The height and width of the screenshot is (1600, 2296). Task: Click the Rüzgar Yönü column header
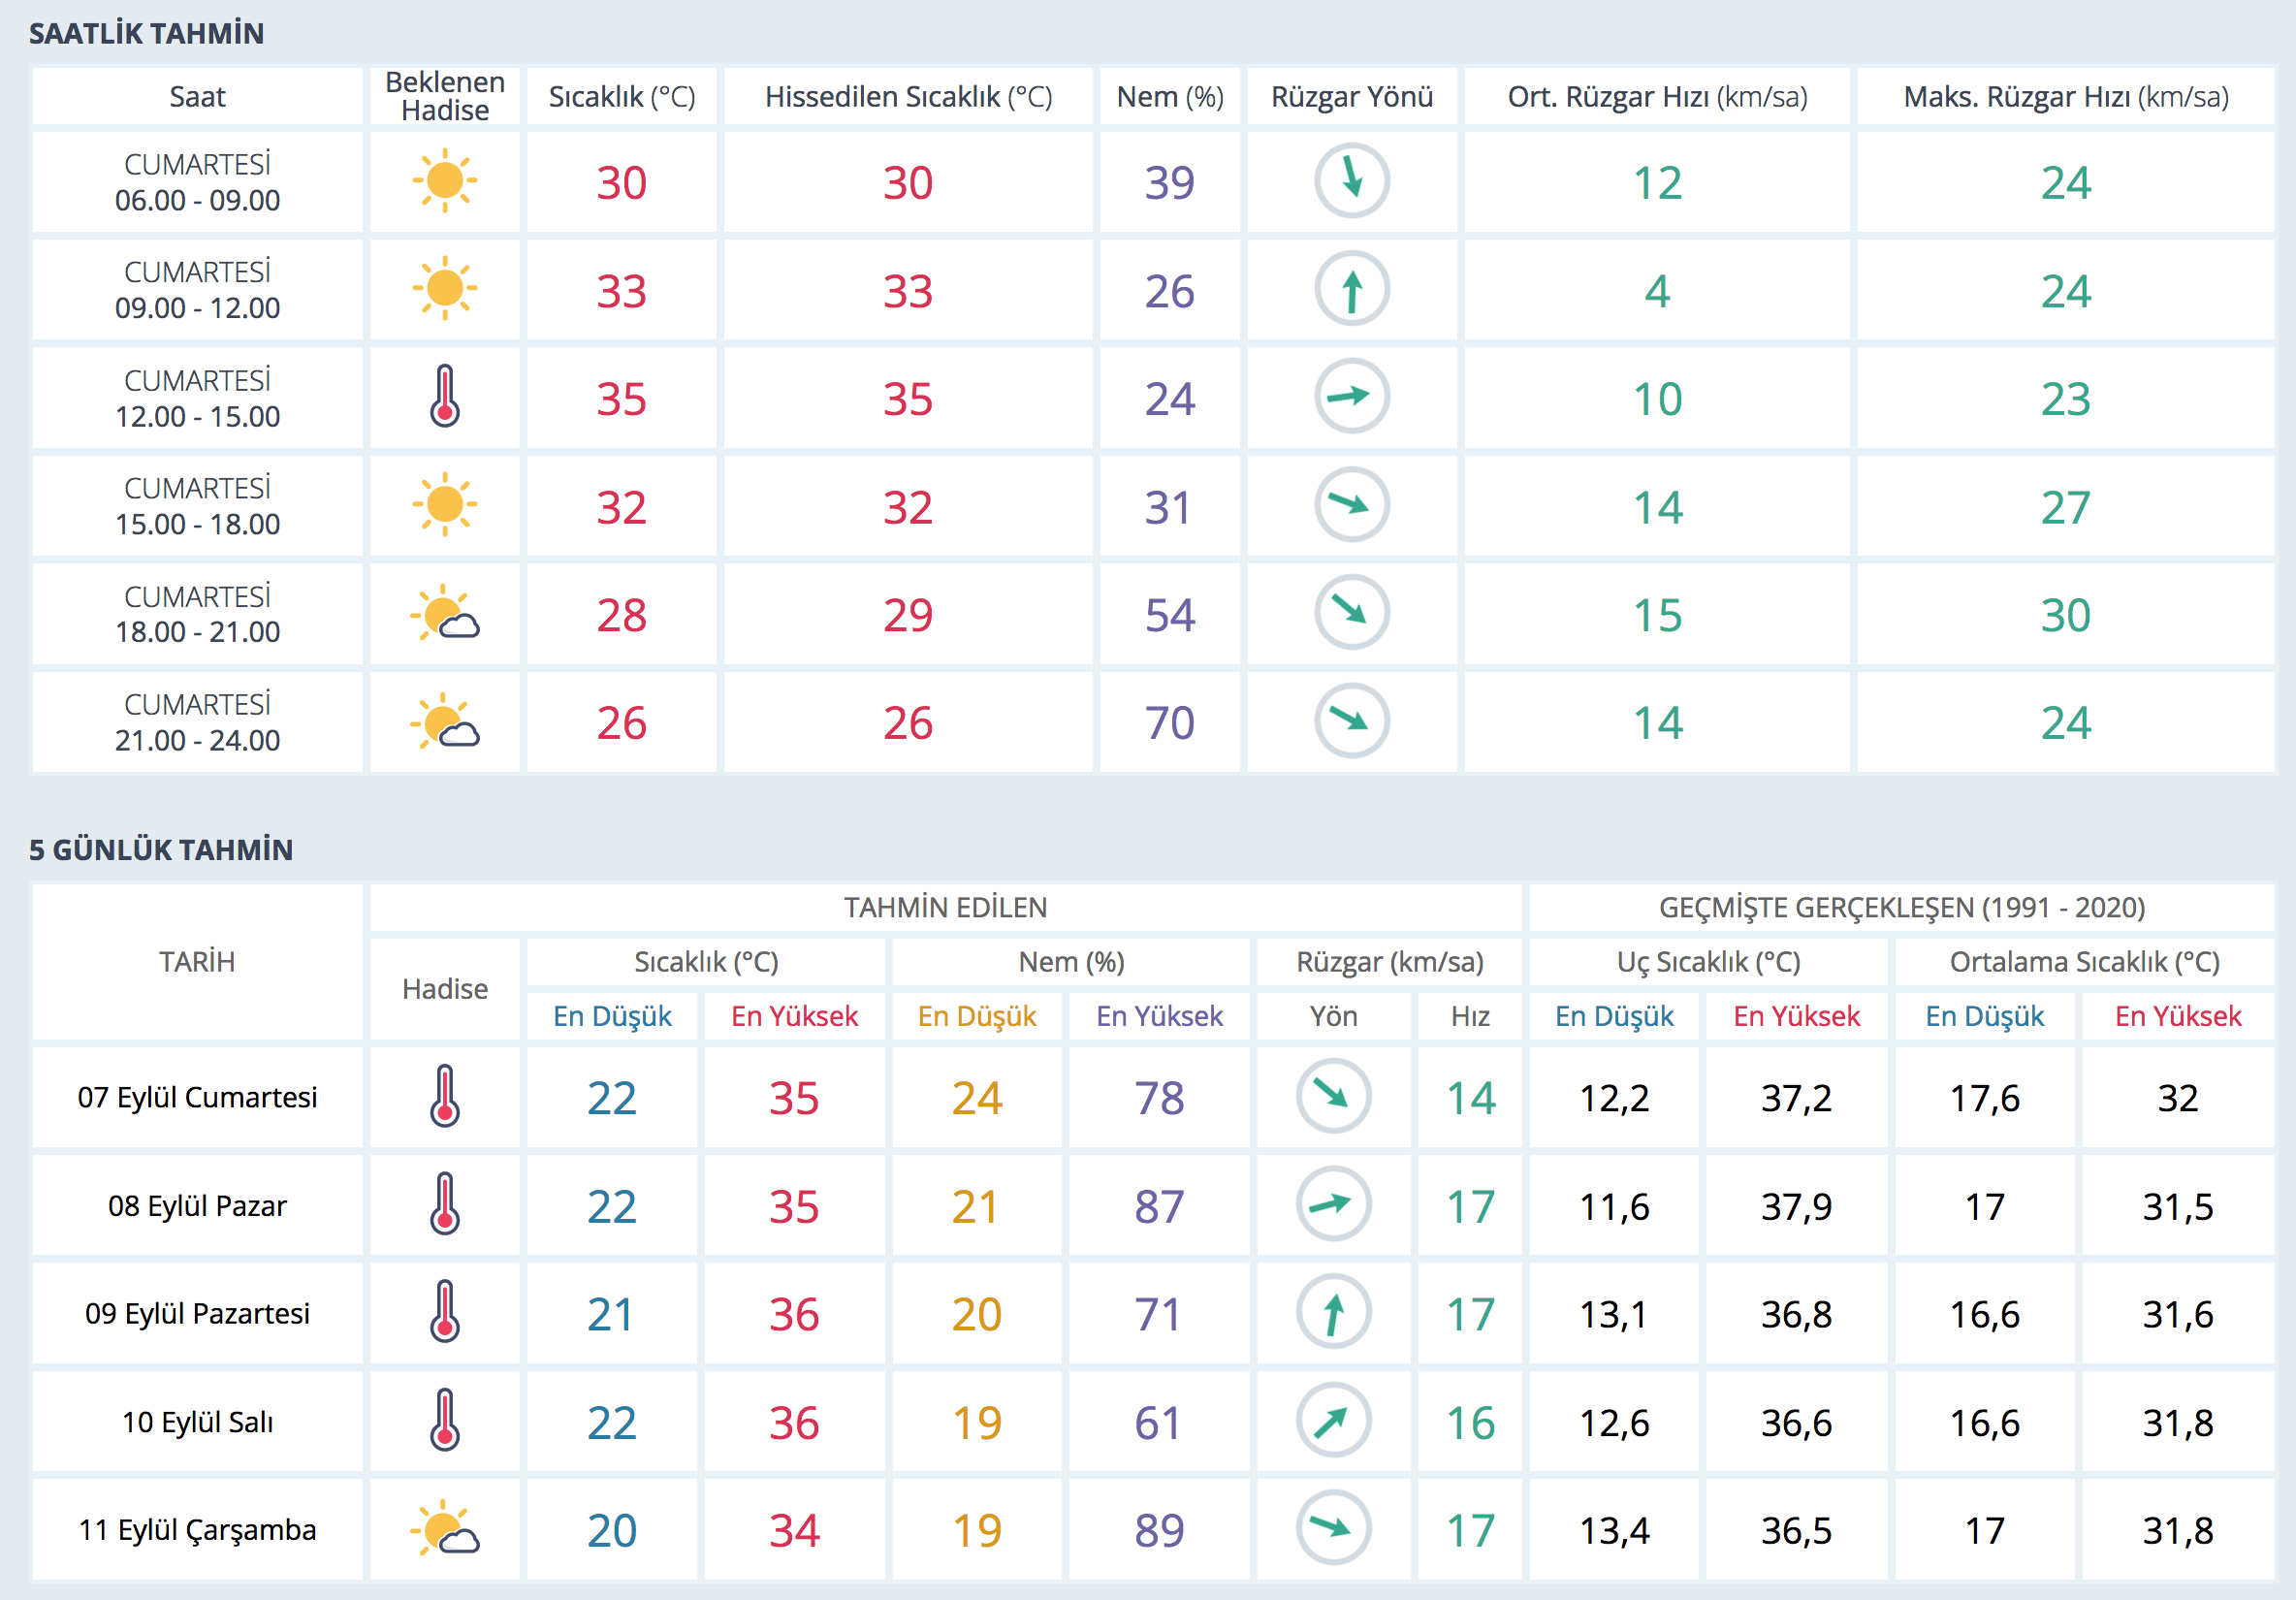[1351, 97]
